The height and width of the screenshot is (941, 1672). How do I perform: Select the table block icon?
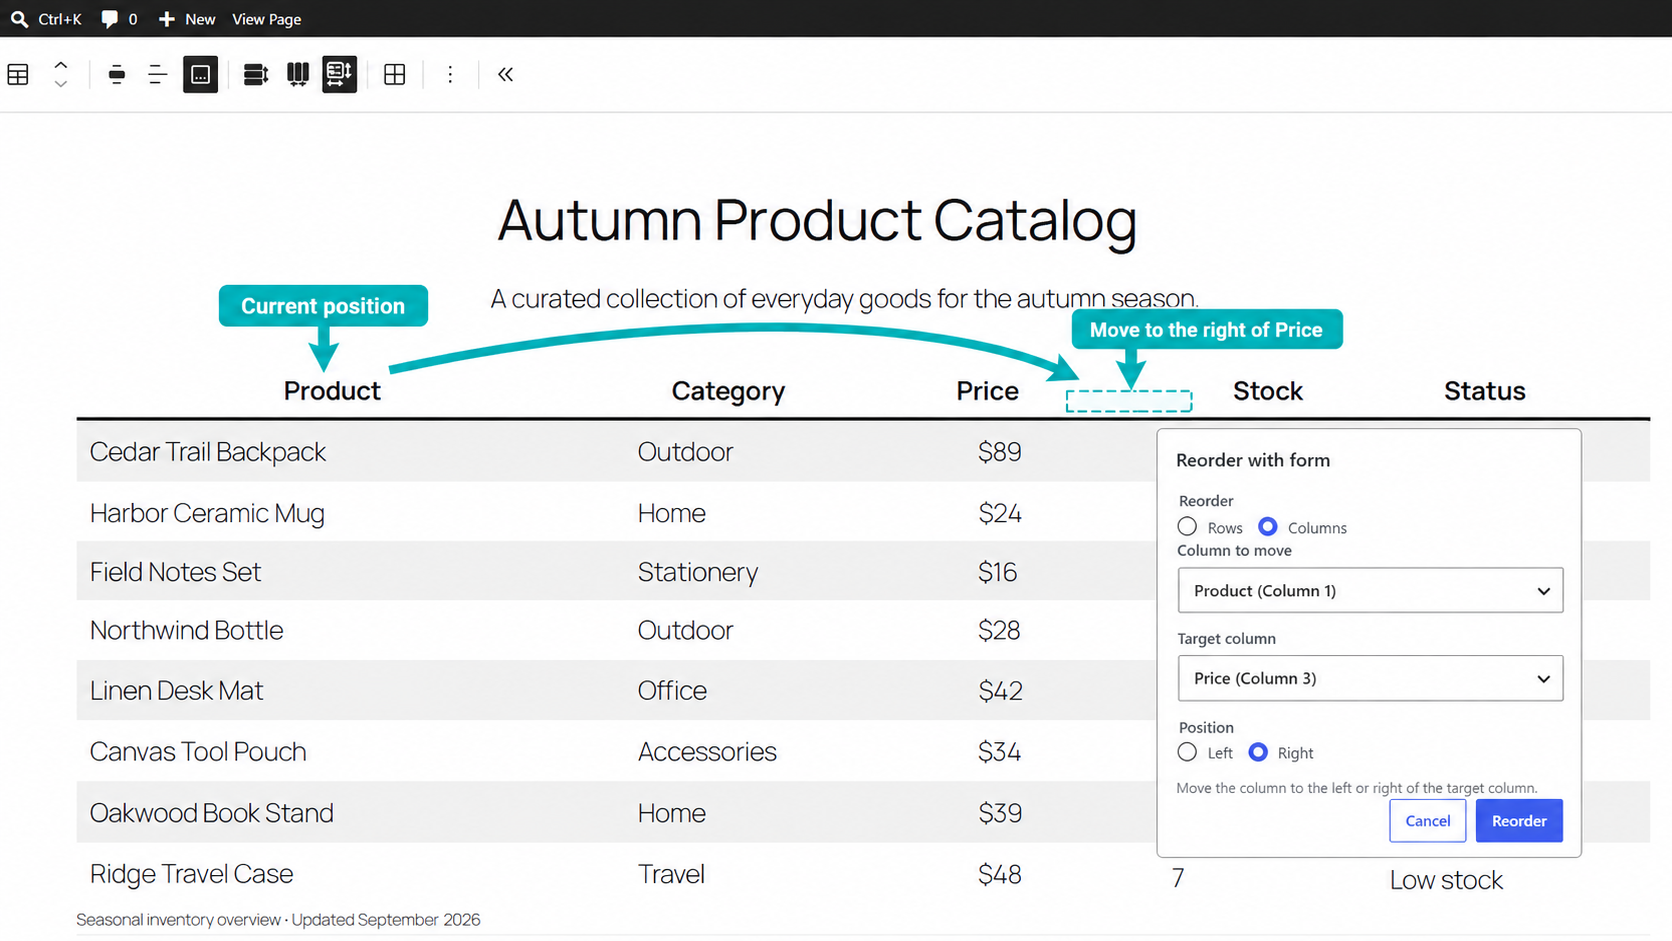tap(18, 75)
